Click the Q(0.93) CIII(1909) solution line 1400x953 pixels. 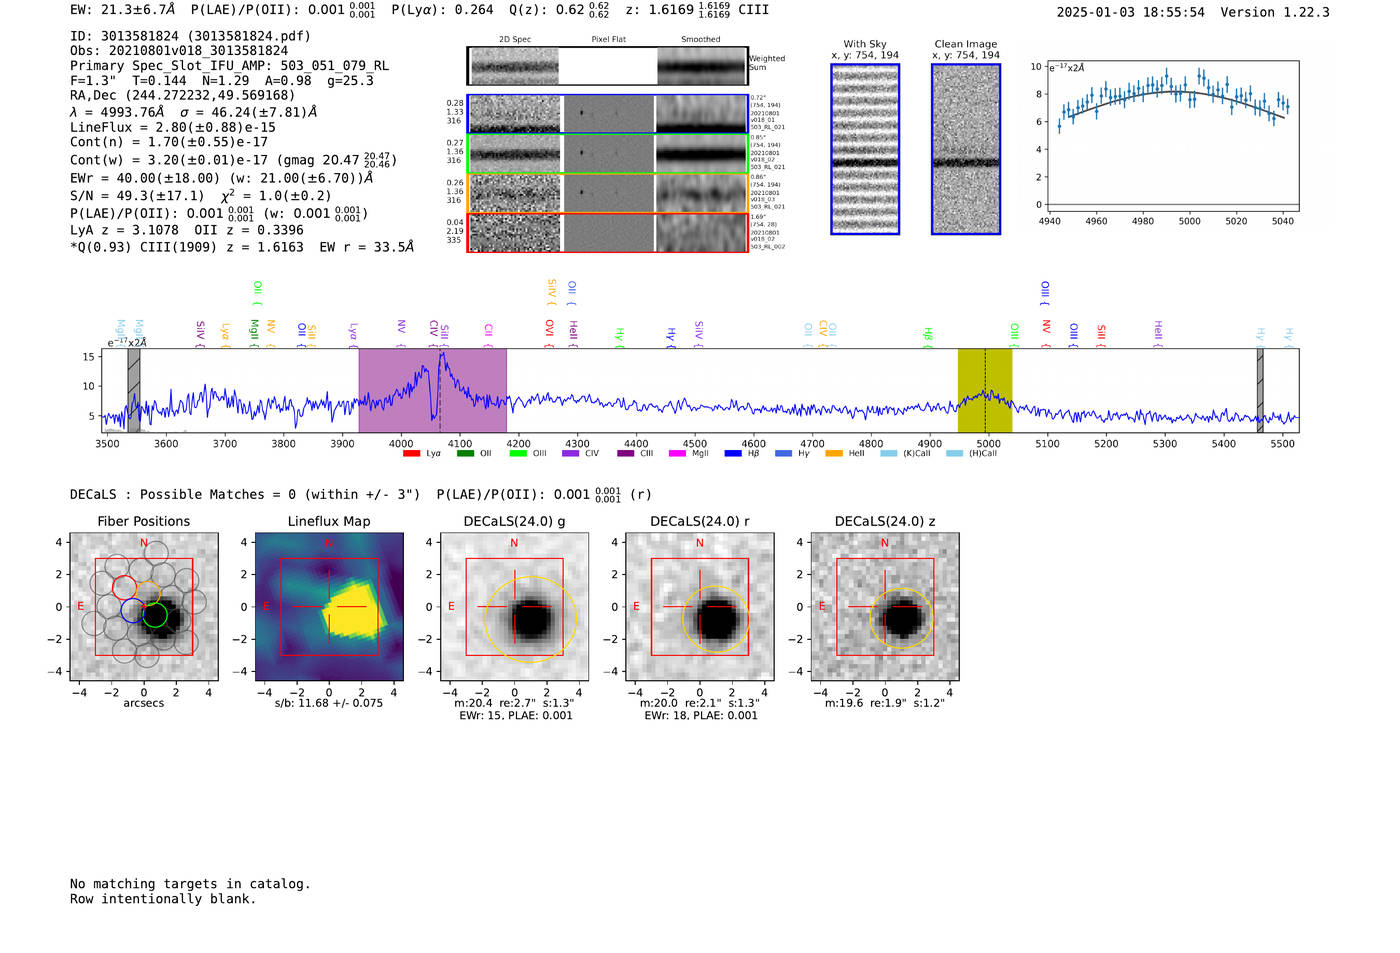point(242,247)
